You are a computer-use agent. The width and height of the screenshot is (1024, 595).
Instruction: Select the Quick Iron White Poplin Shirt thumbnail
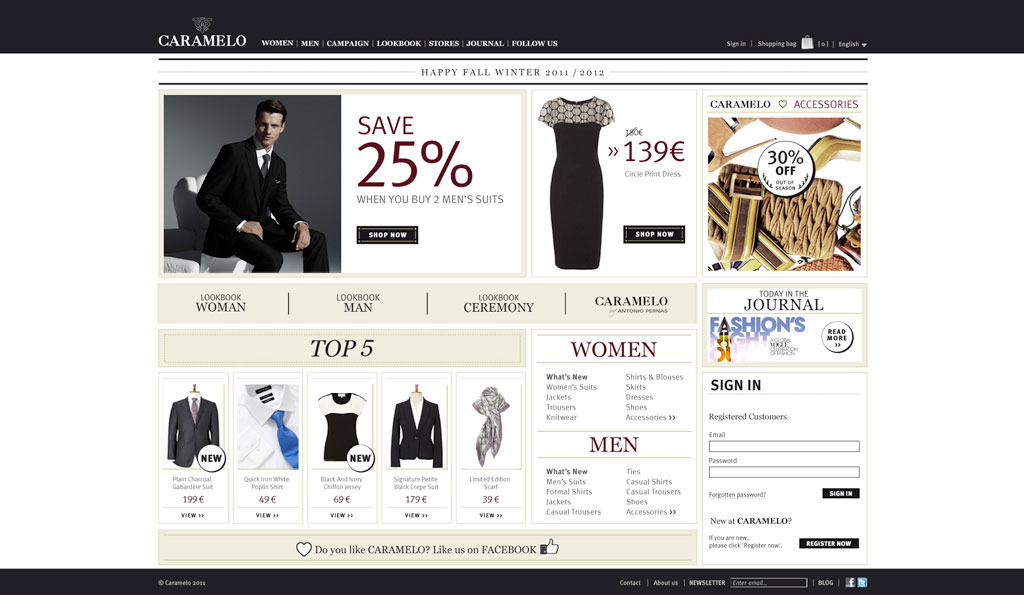[268, 426]
